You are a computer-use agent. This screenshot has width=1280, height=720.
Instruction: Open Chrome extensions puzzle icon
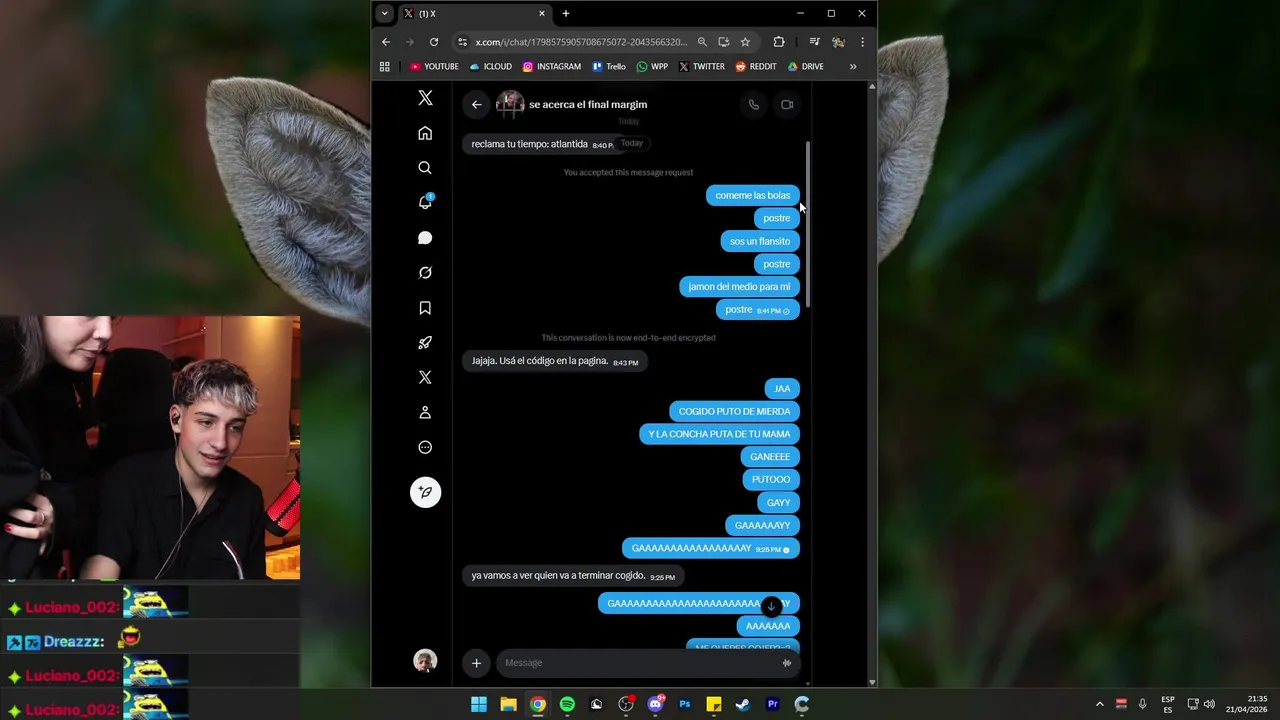779,42
